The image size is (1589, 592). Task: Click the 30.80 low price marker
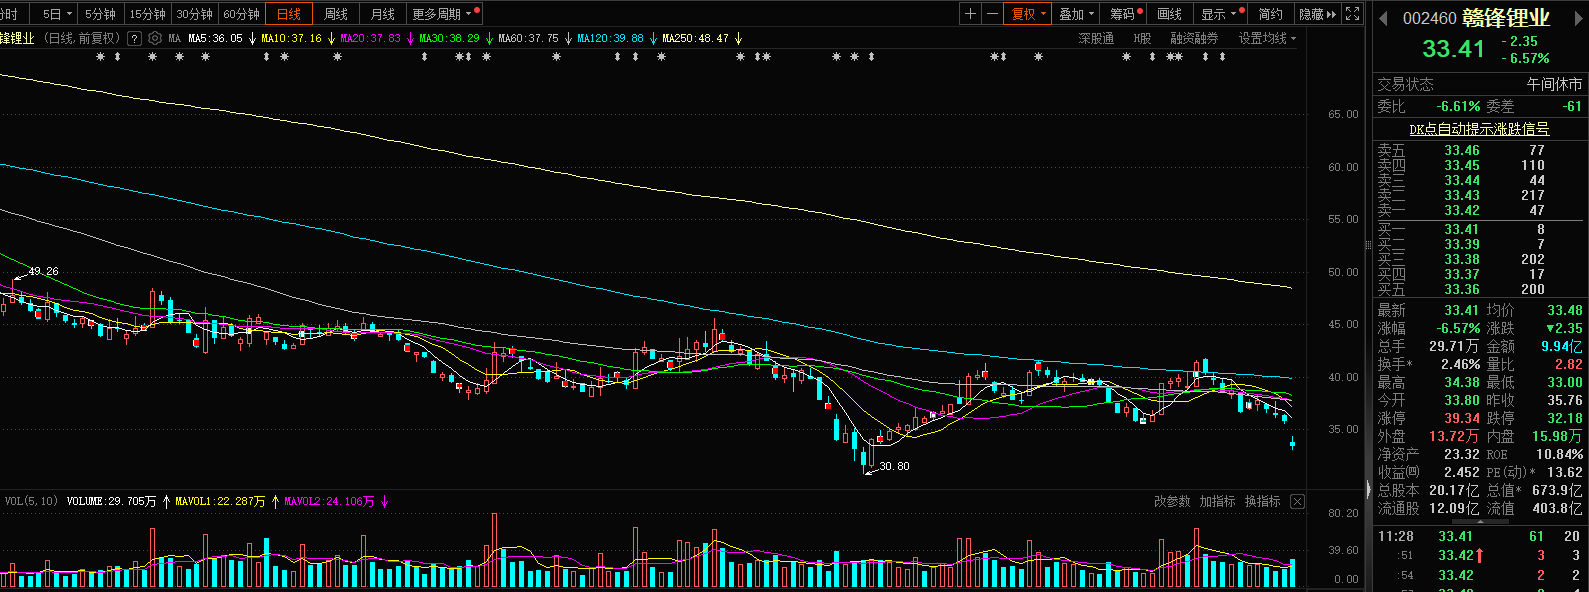[x=894, y=466]
